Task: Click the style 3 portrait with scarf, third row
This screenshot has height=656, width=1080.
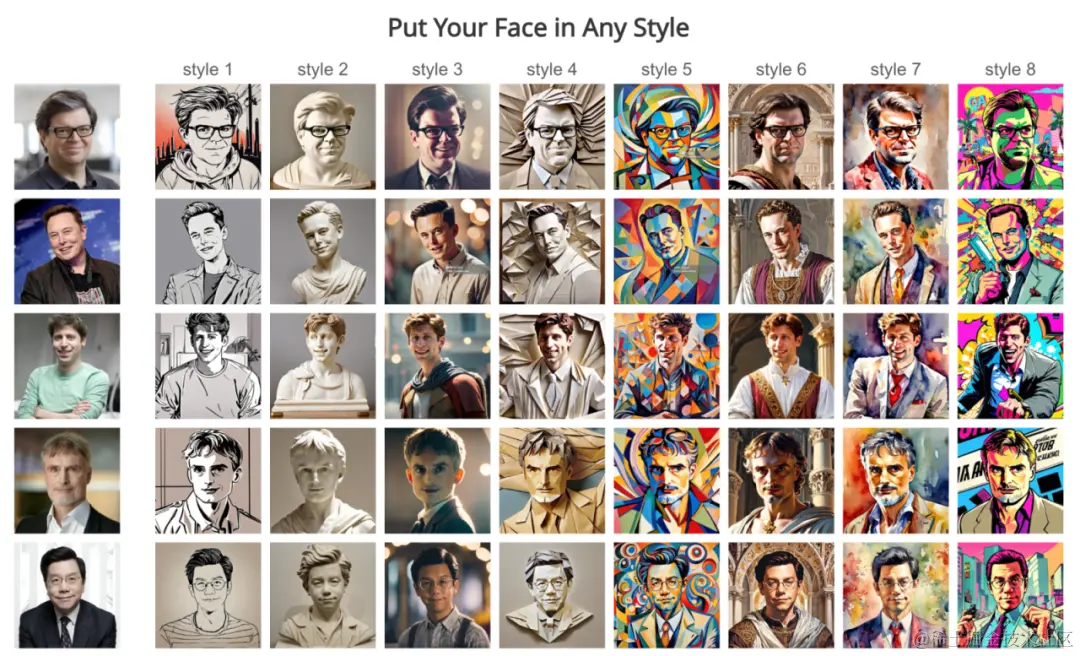Action: tap(437, 366)
